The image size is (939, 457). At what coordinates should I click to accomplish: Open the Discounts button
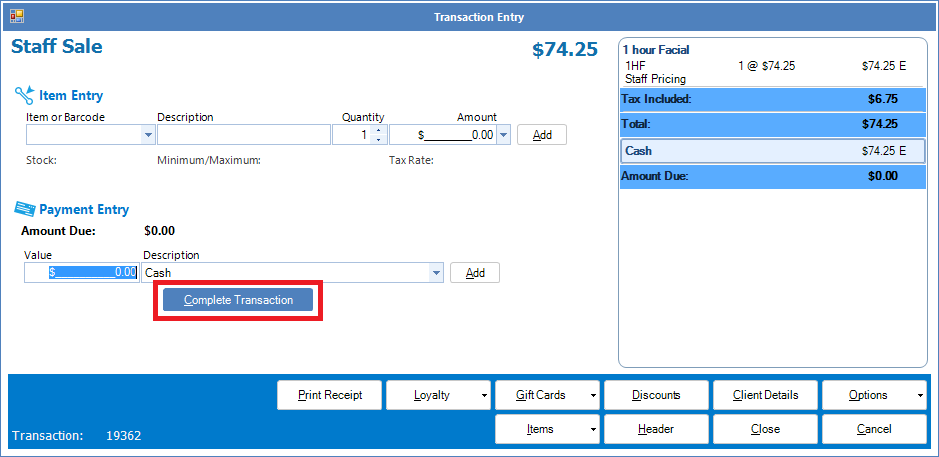click(x=656, y=395)
